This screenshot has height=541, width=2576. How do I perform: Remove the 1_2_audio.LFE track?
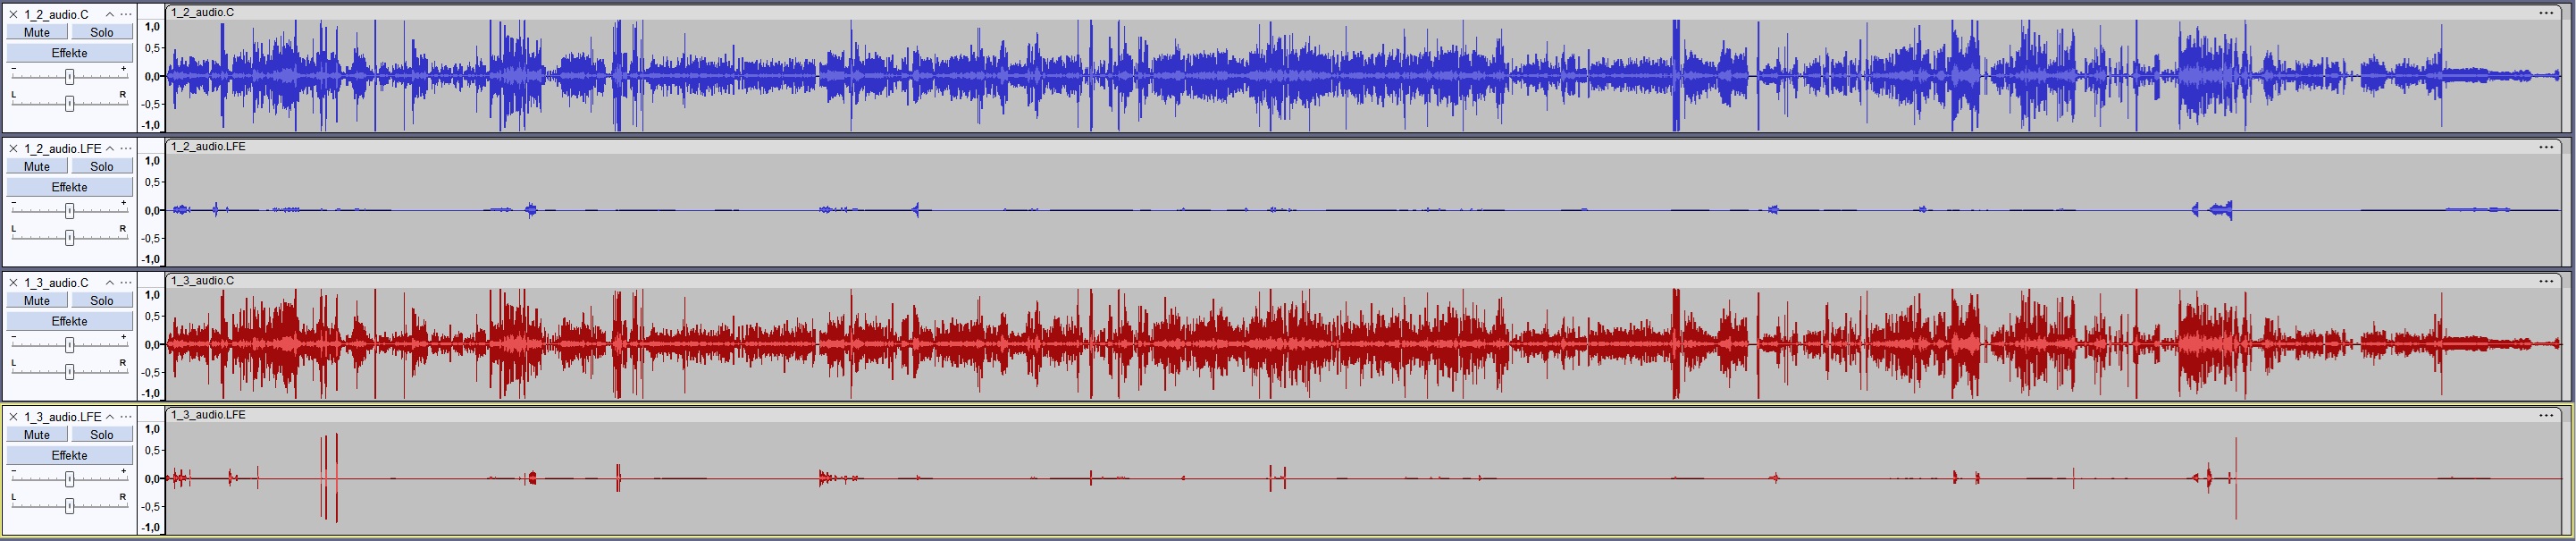(x=13, y=148)
